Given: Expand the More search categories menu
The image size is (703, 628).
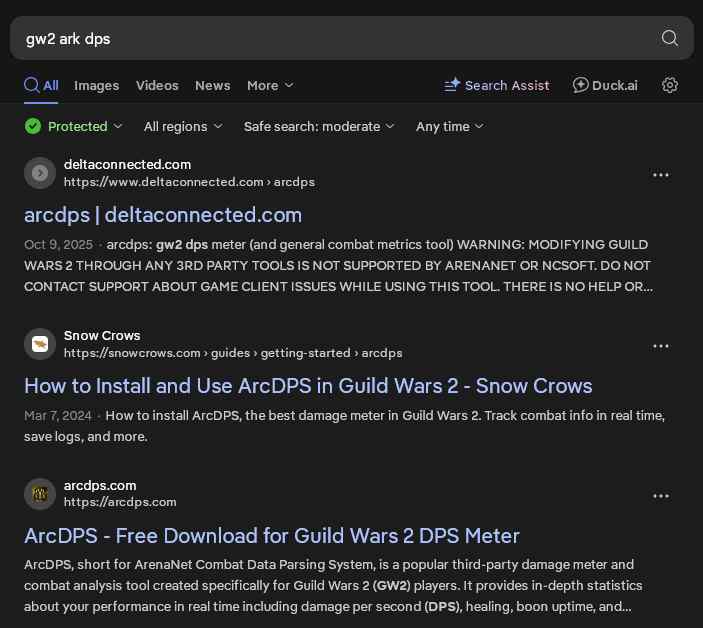Looking at the screenshot, I should coord(270,85).
